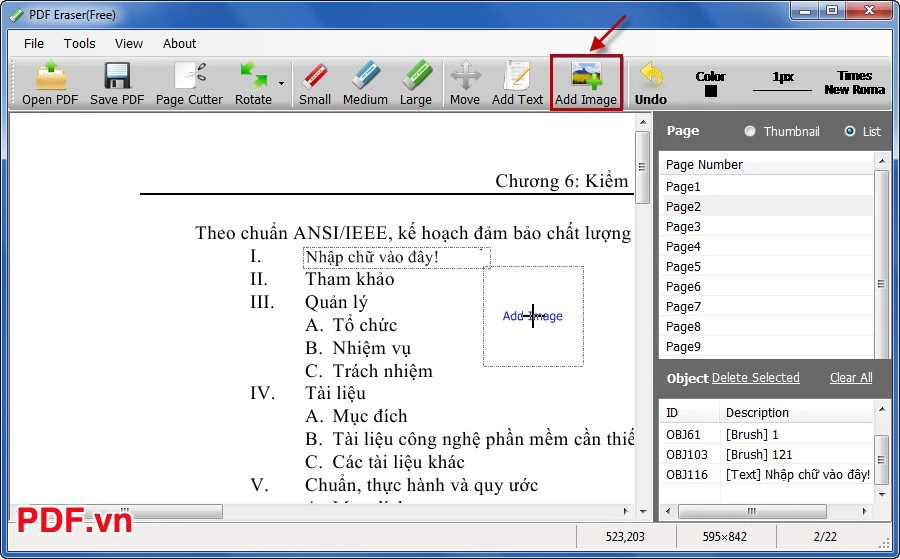Select Page2 in the page list
This screenshot has height=559, width=900.
click(767, 207)
